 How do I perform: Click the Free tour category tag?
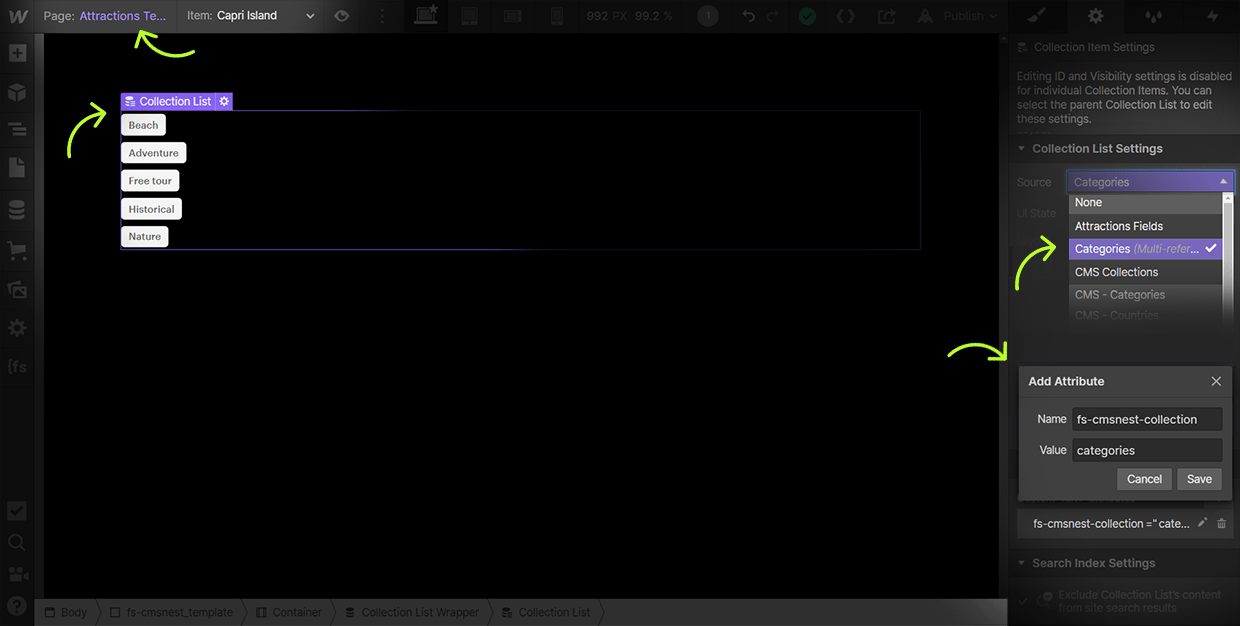coord(150,181)
